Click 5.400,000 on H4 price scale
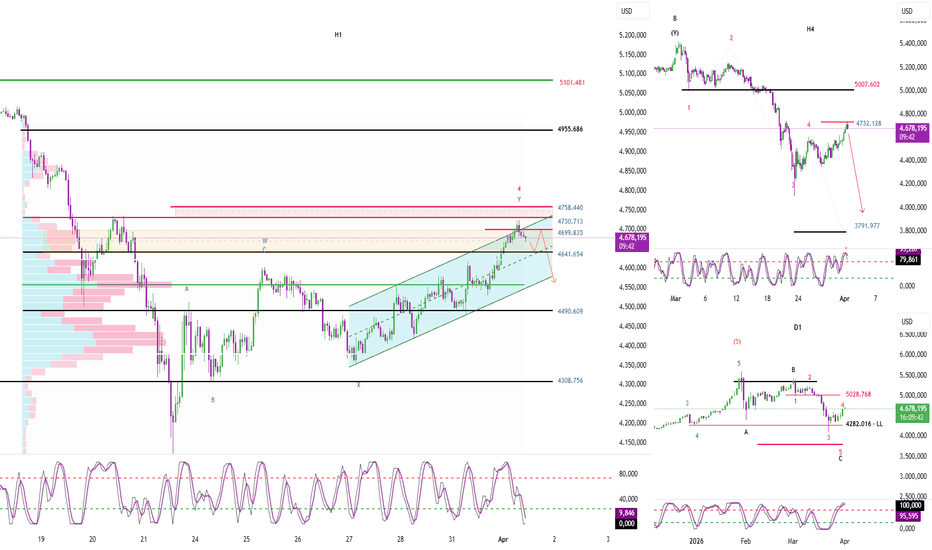932x550 pixels. (x=912, y=43)
